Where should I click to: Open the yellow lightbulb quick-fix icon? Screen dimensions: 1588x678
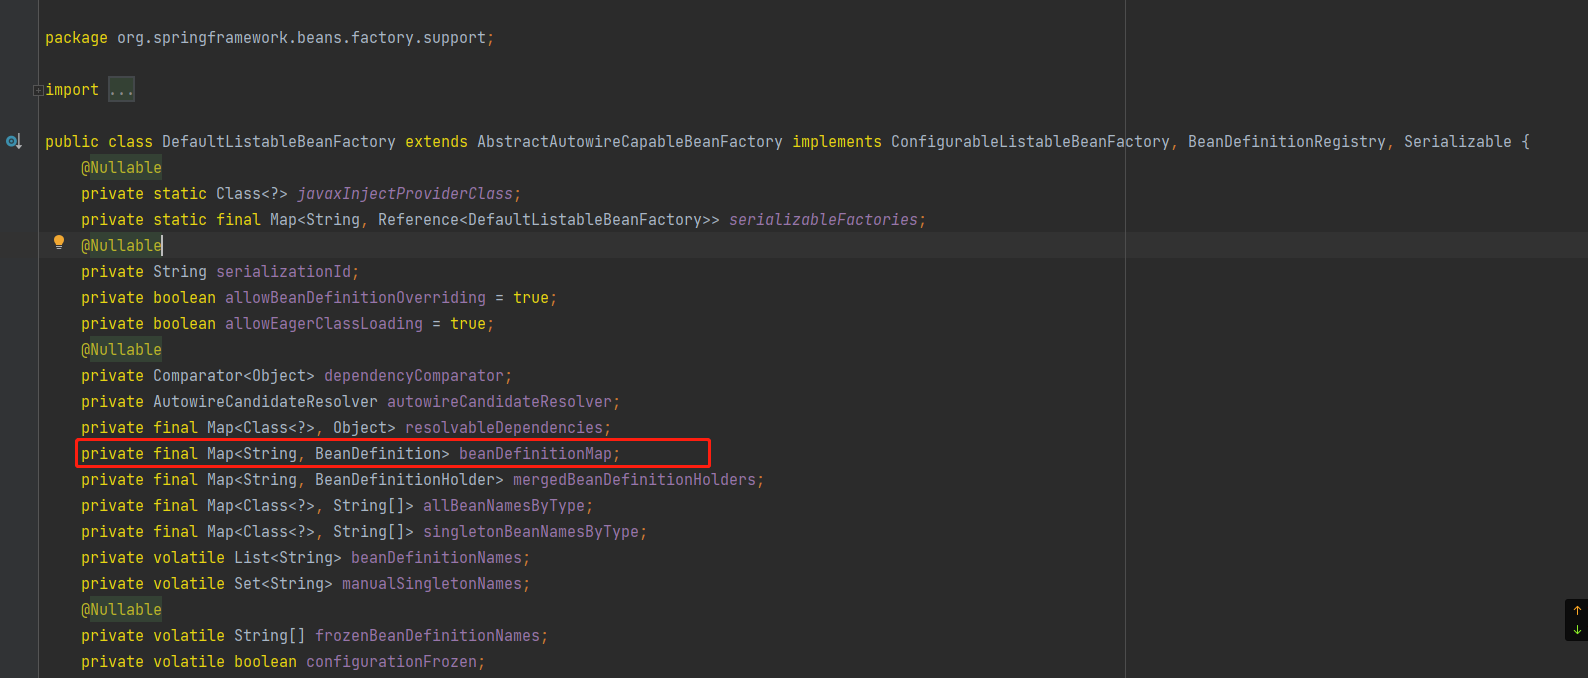pyautogui.click(x=59, y=242)
